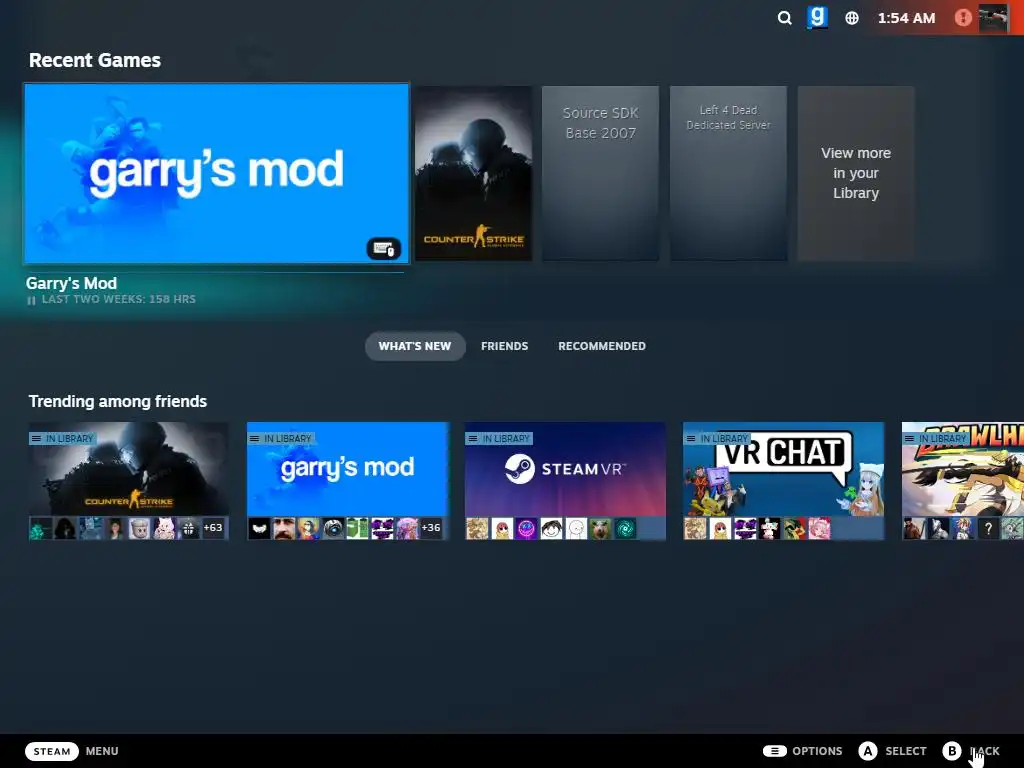Click the Trending among friends heading
The image size is (1024, 768).
(118, 401)
